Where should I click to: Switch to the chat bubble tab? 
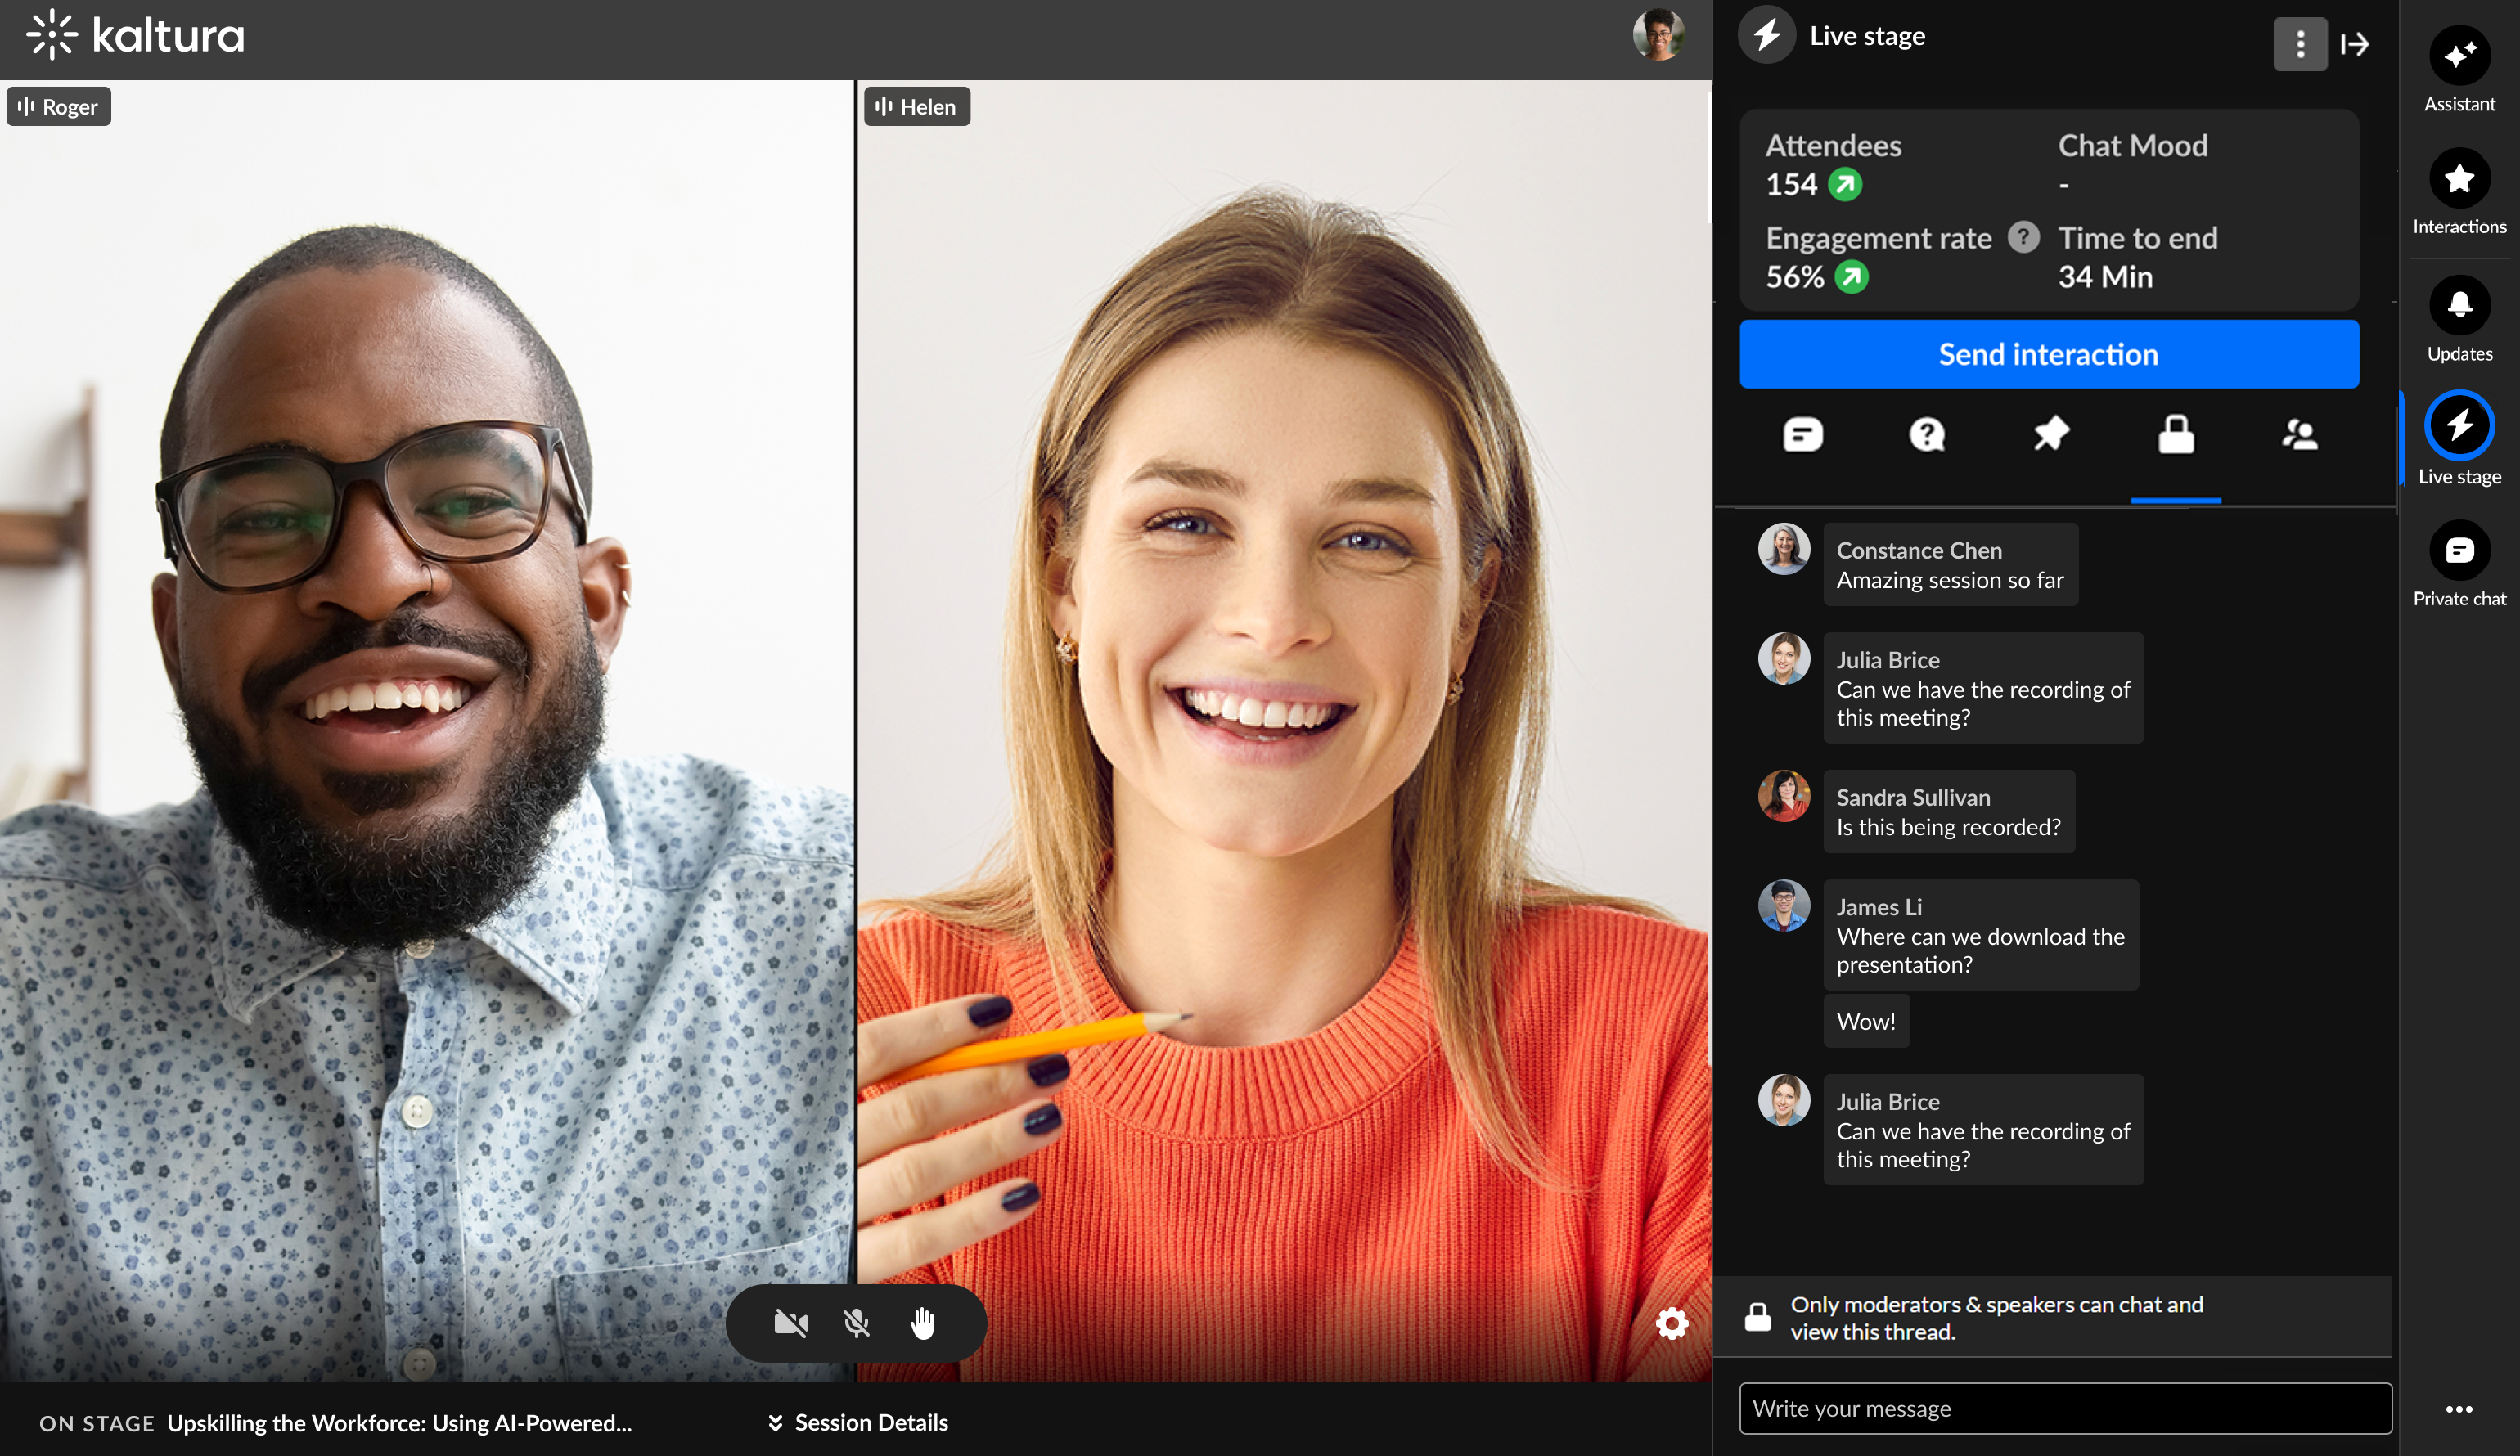(1803, 435)
